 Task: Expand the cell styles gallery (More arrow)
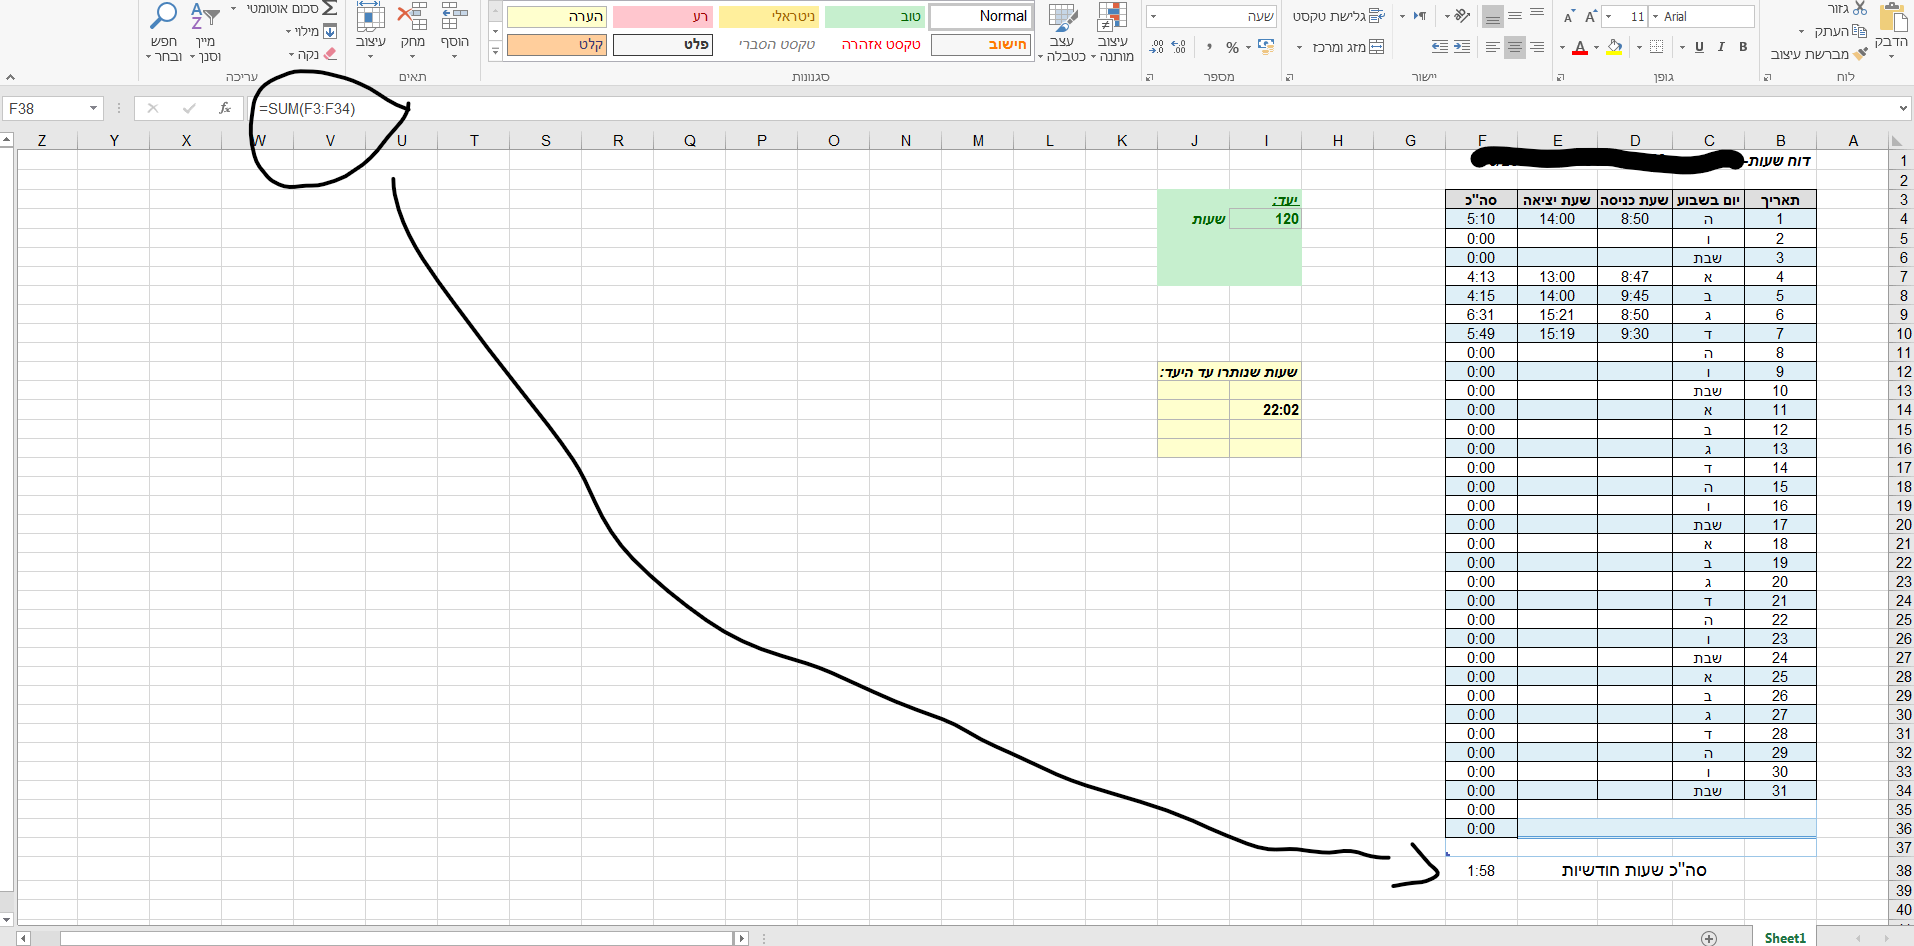pos(495,50)
